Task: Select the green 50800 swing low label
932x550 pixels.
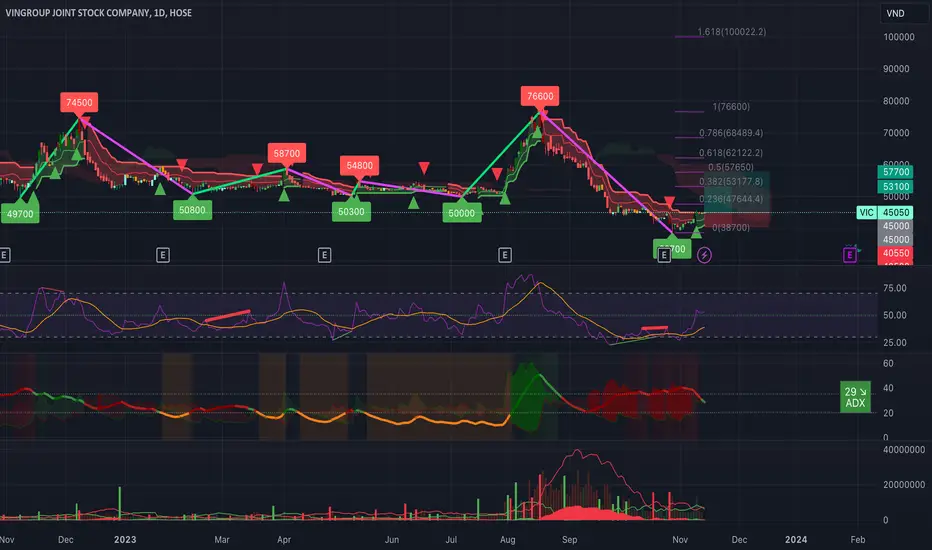Action: [192, 210]
